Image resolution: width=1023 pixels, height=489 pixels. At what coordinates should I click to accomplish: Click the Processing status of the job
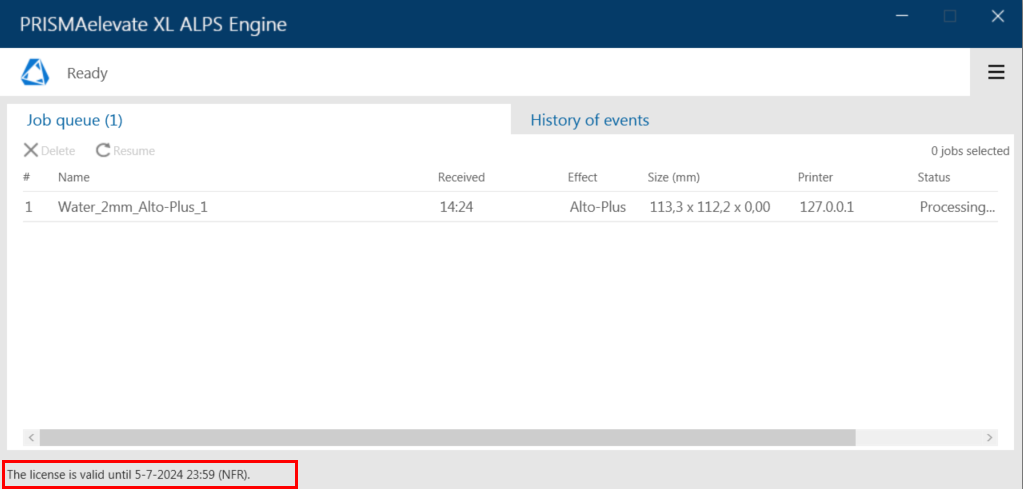pos(958,208)
